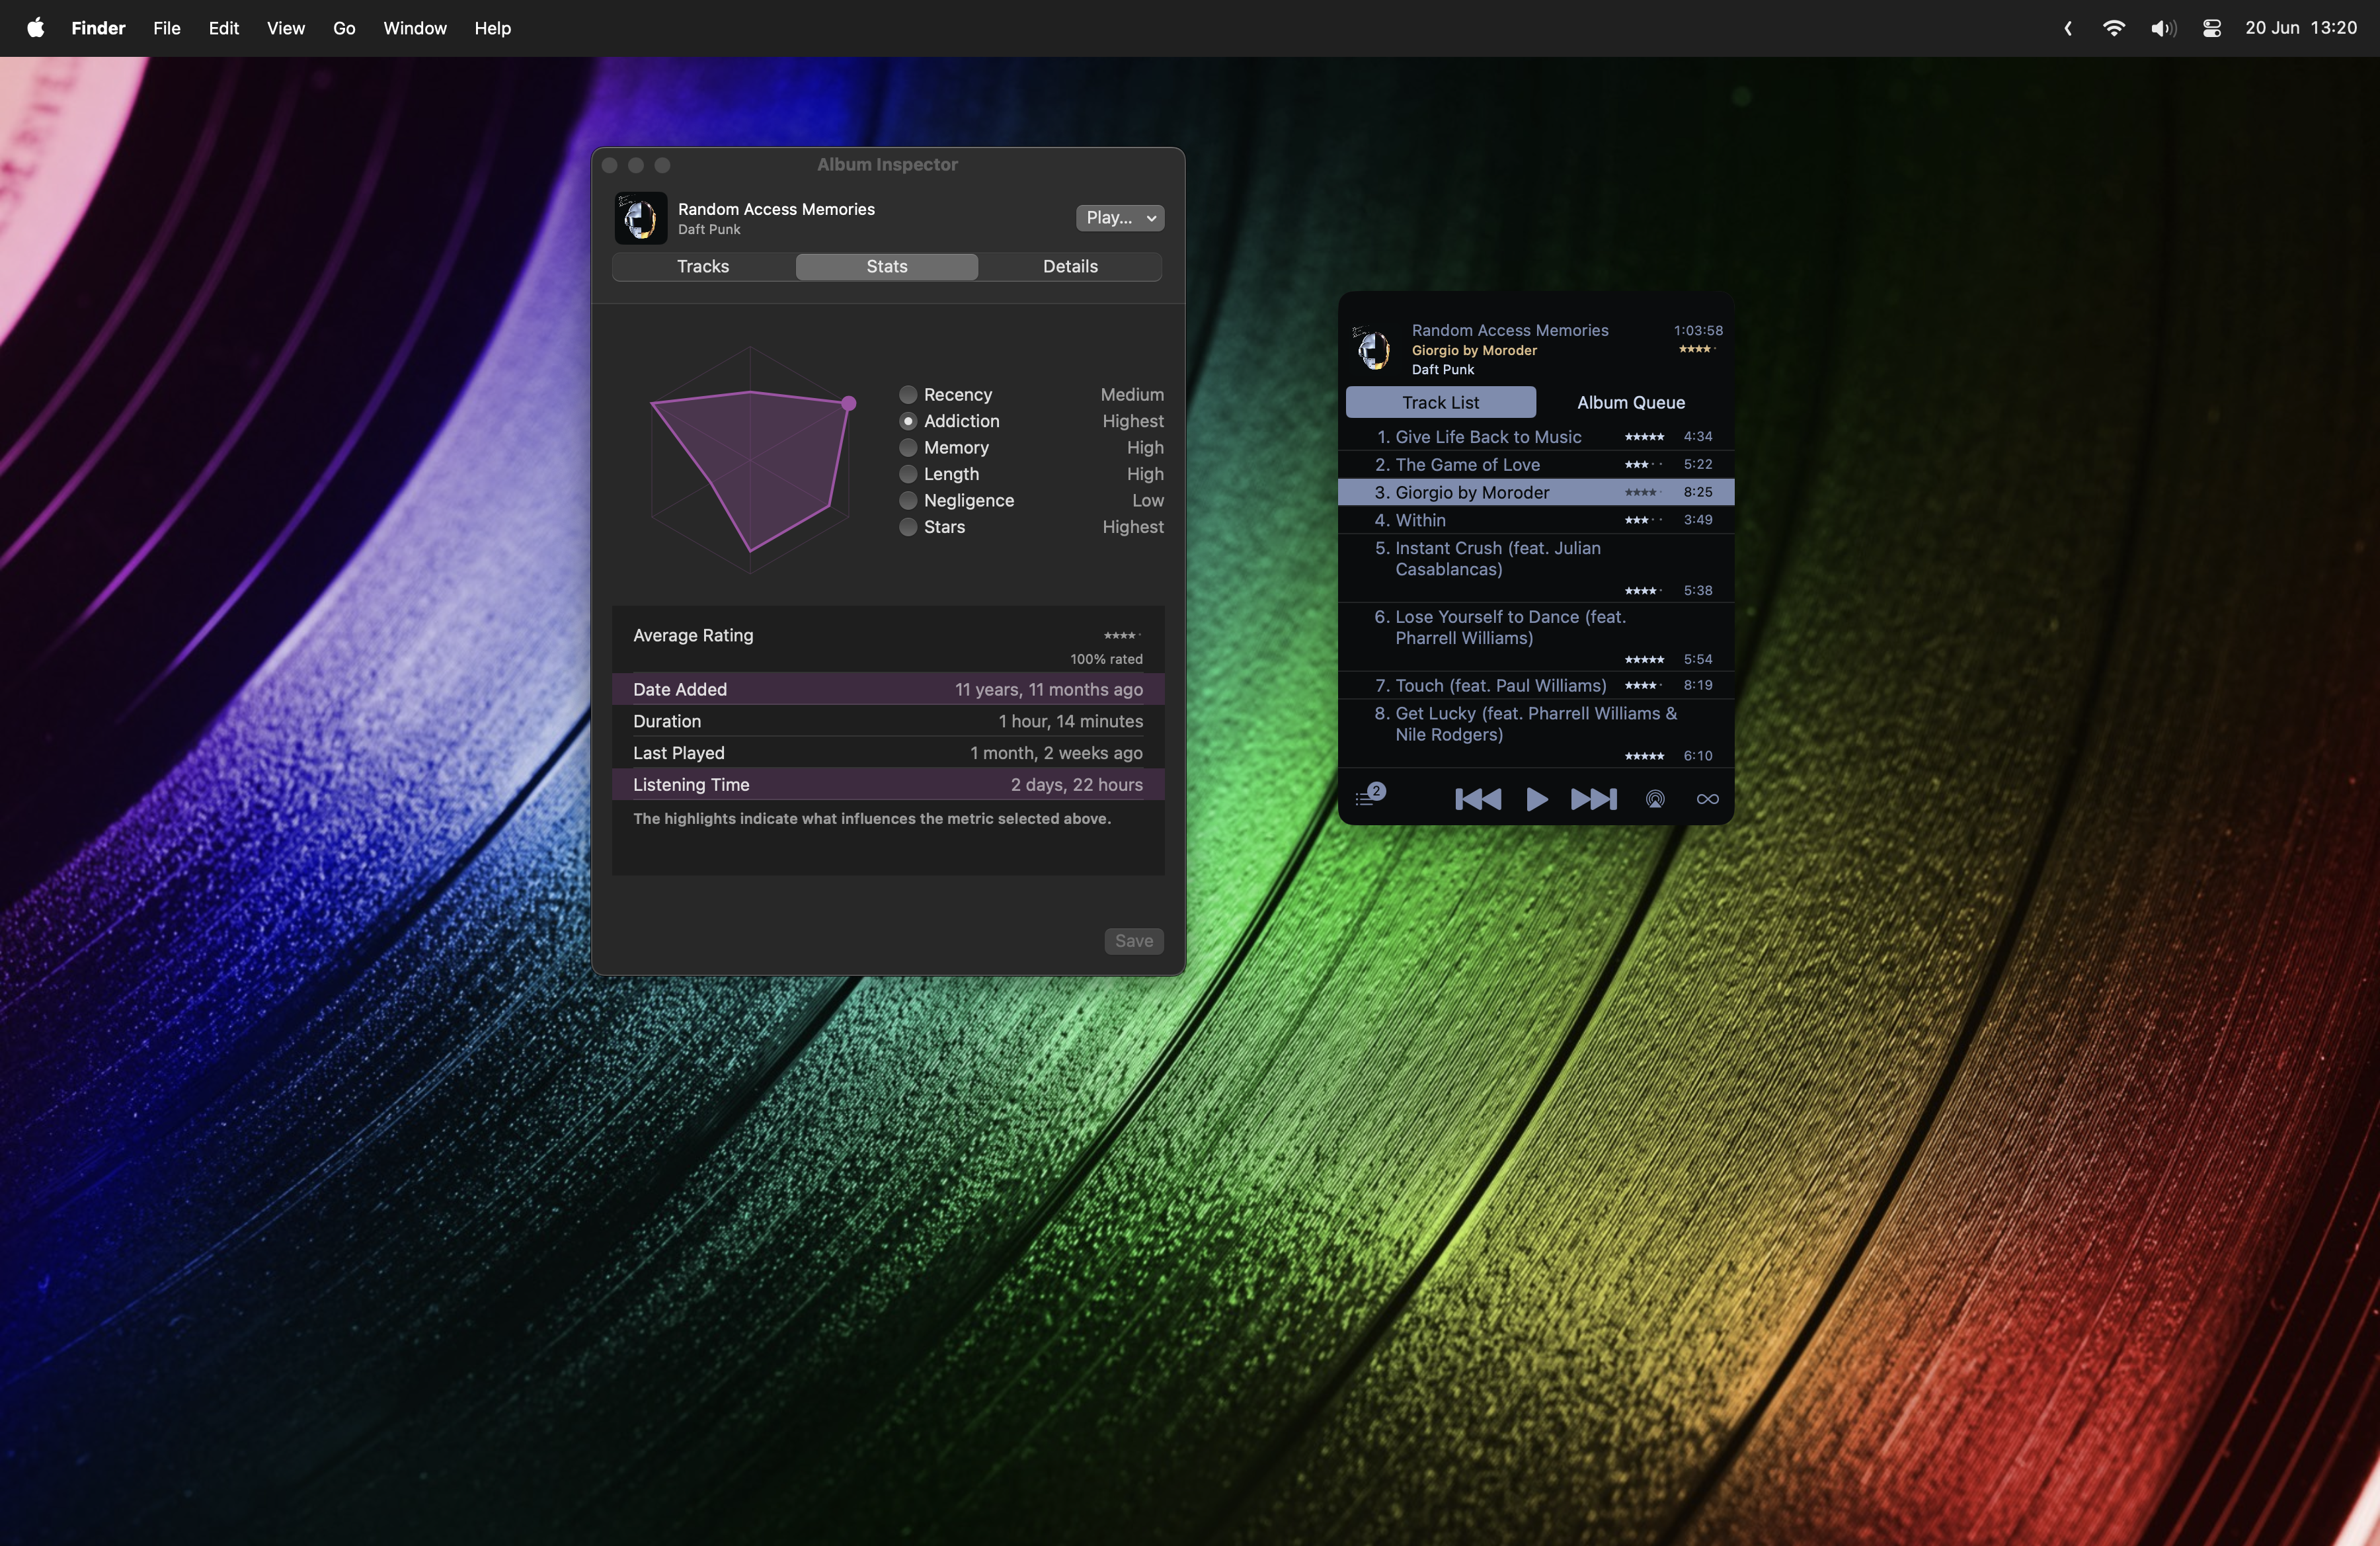Screen dimensions: 2380x1546
Task: Select track 7. Touch (feat. Paul Williams)
Action: pyautogui.click(x=1536, y=685)
